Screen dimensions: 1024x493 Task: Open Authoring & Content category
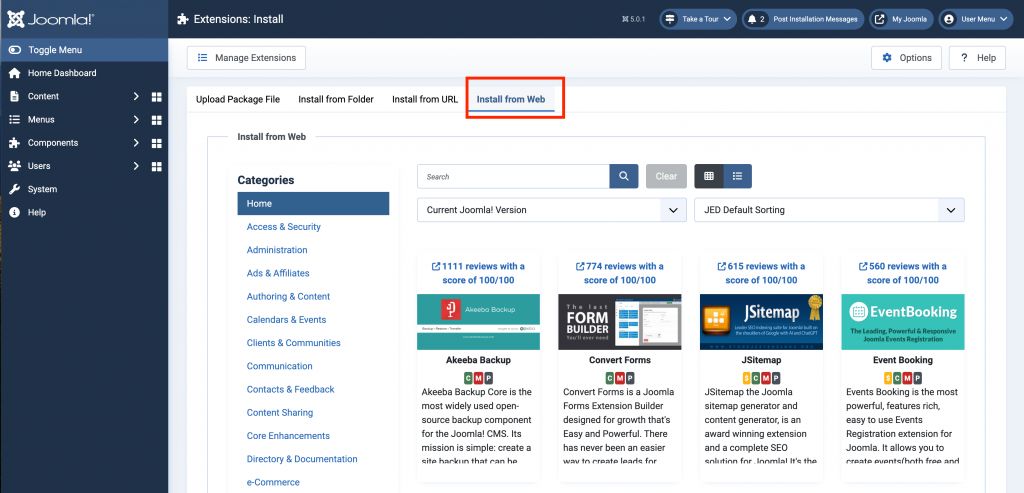pos(288,296)
